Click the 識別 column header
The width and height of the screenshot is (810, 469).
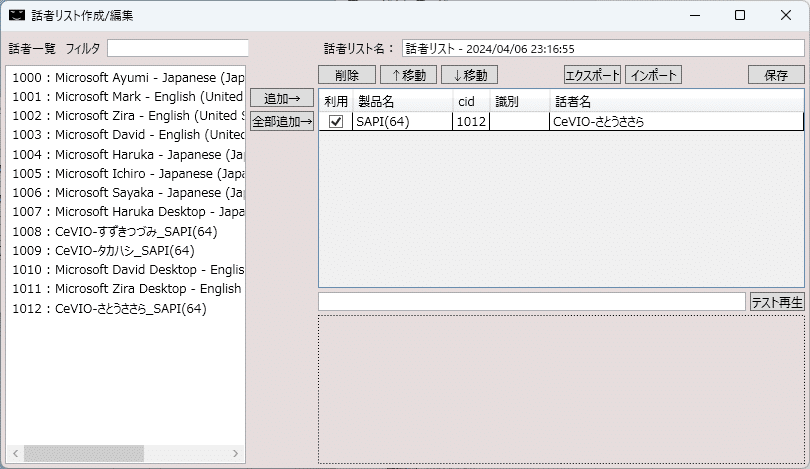pos(519,101)
